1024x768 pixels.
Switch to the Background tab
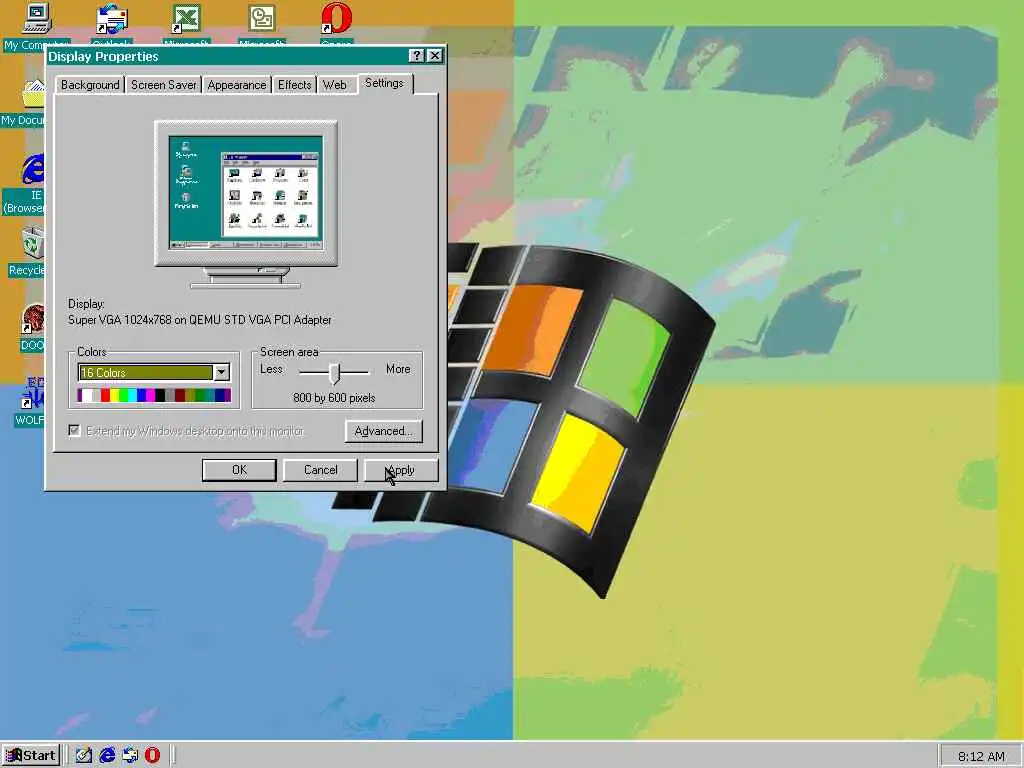click(x=90, y=85)
